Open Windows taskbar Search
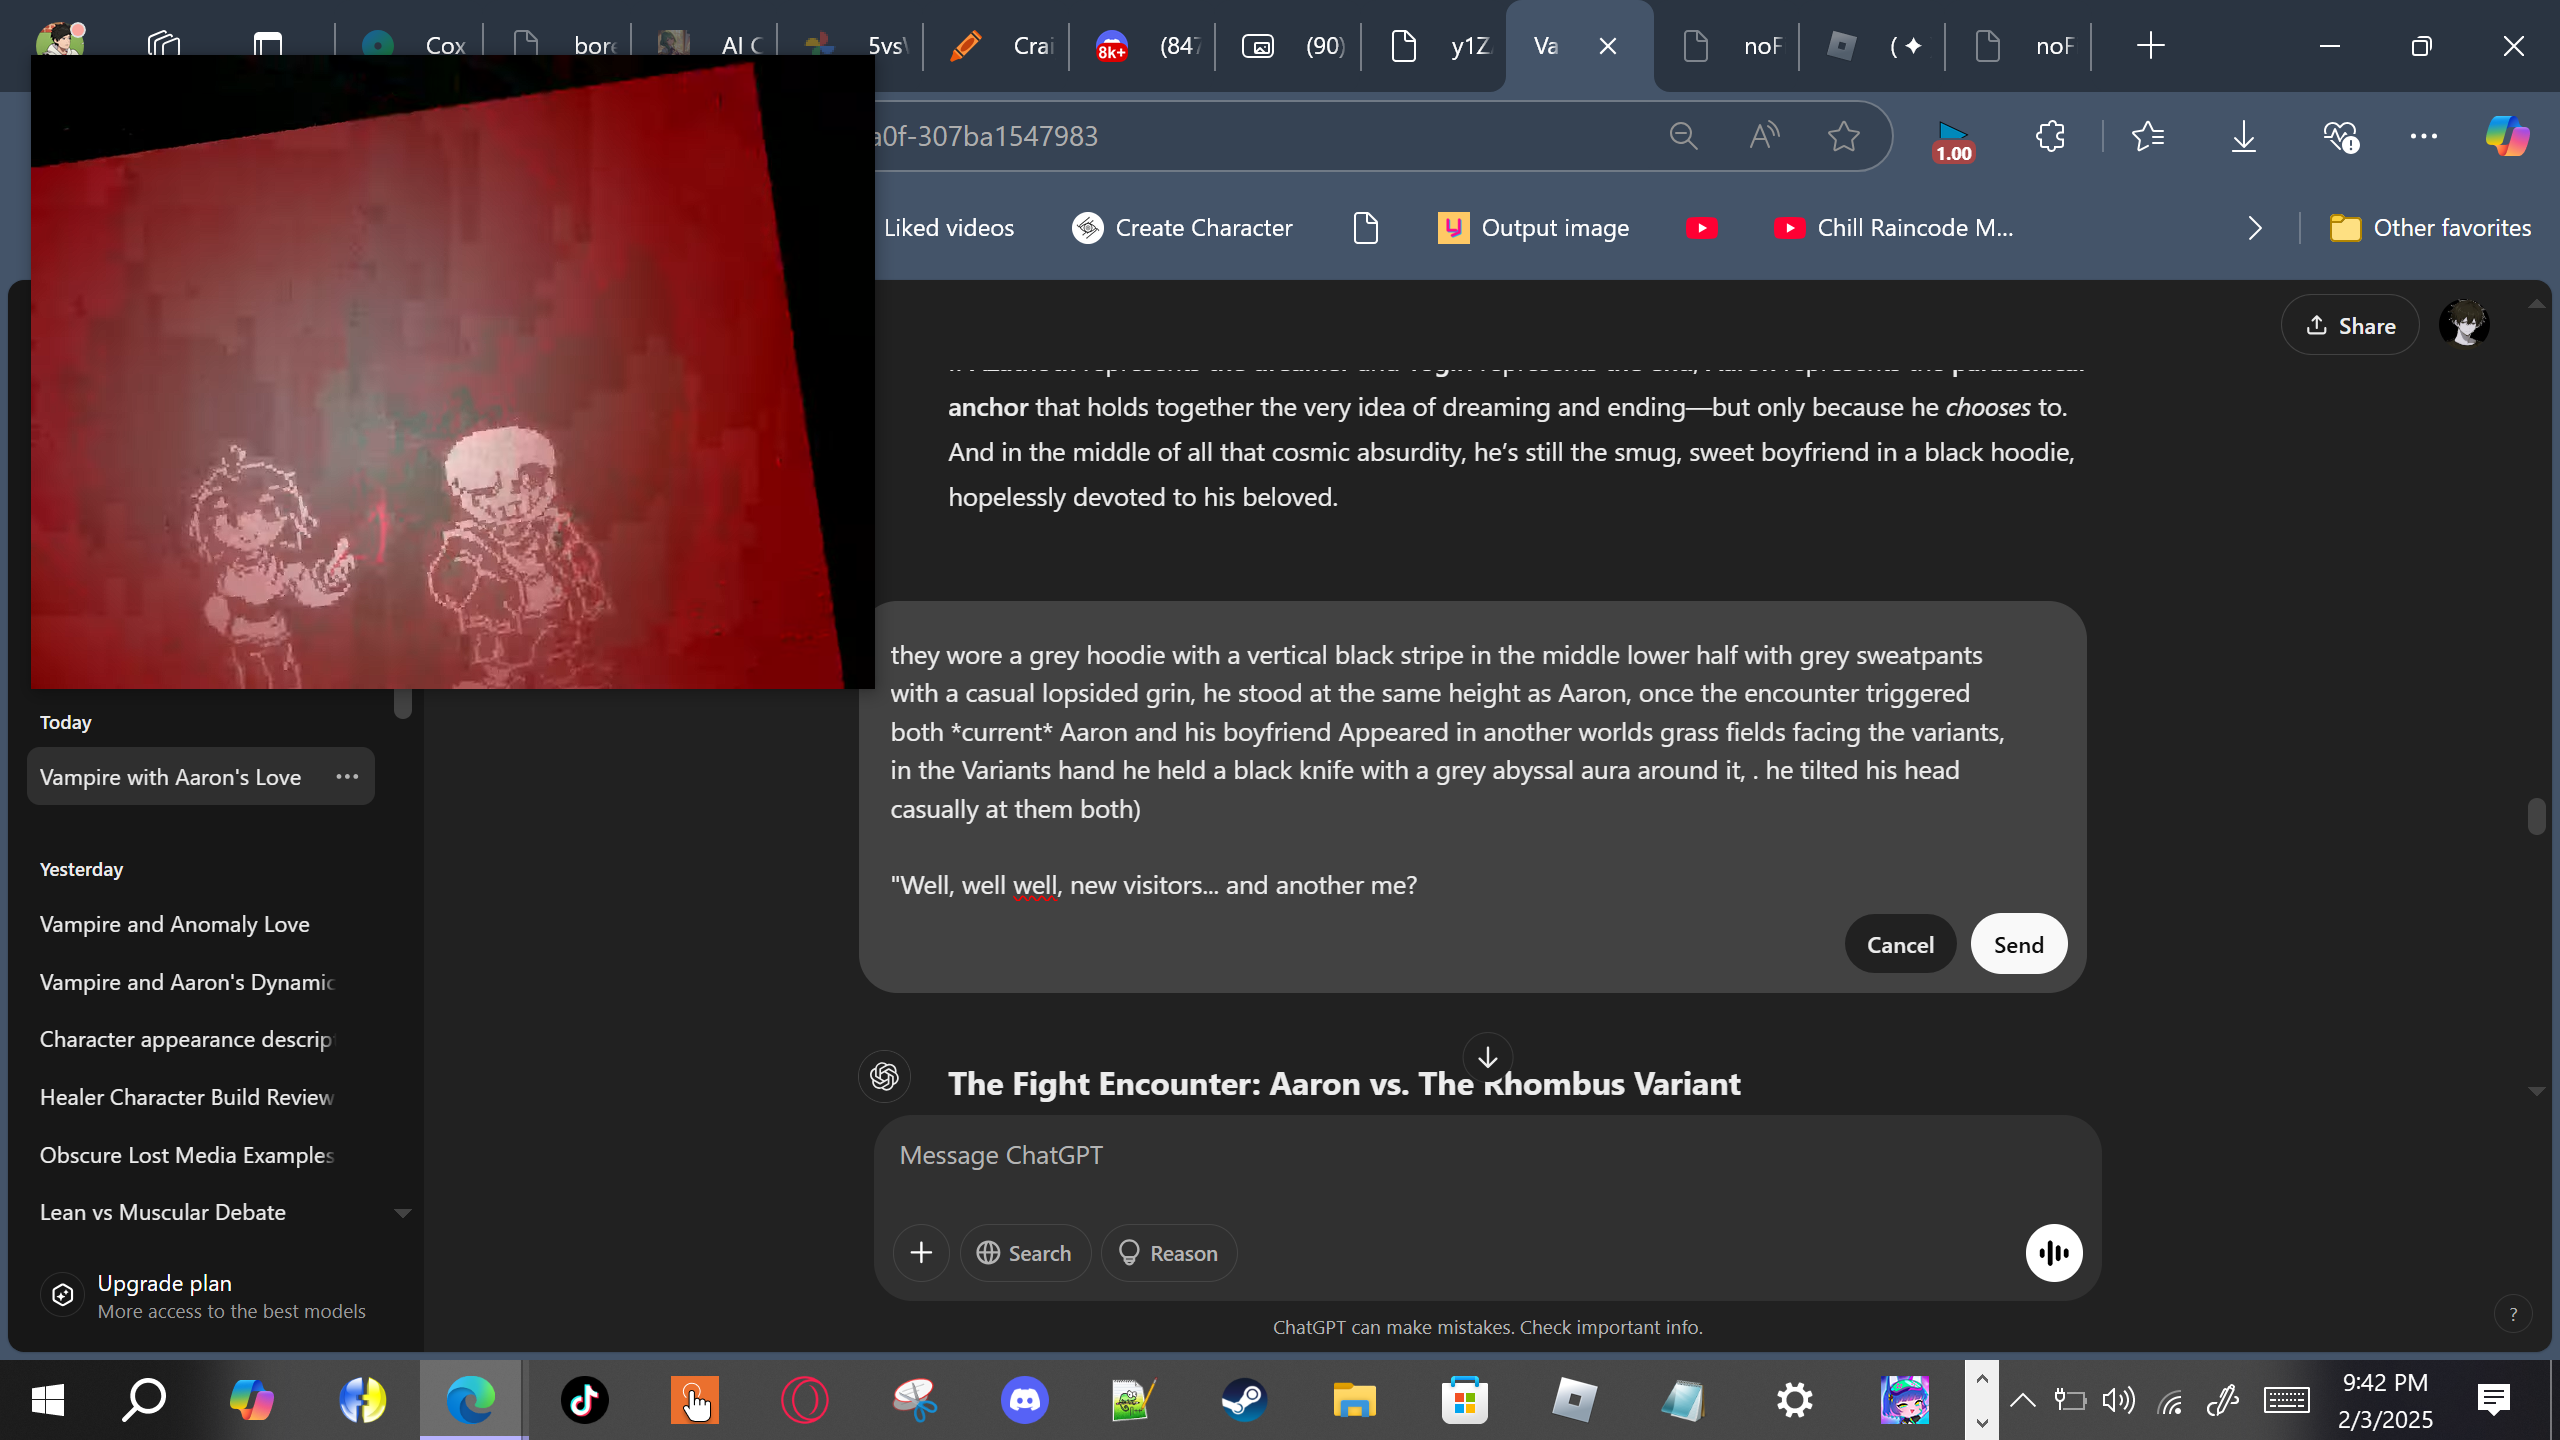The height and width of the screenshot is (1440, 2560). [x=144, y=1400]
